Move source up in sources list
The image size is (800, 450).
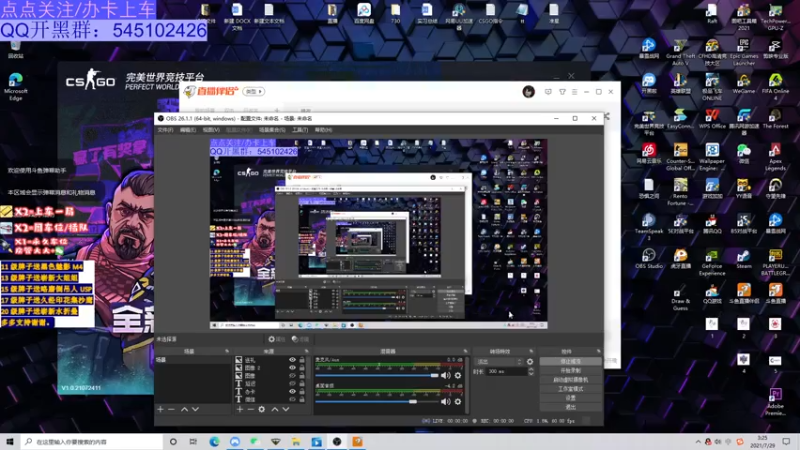pos(274,409)
